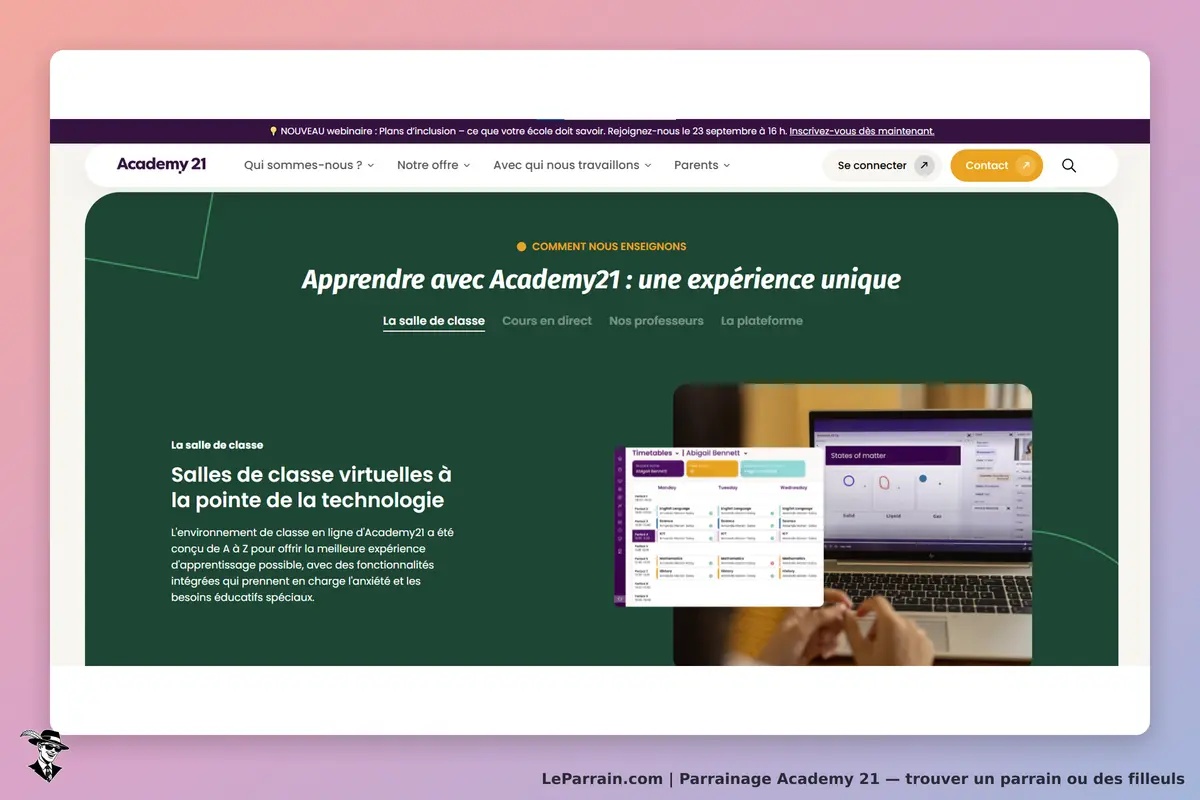Click the timetable screenshot overlay image
This screenshot has height=800, width=1200.
718,526
